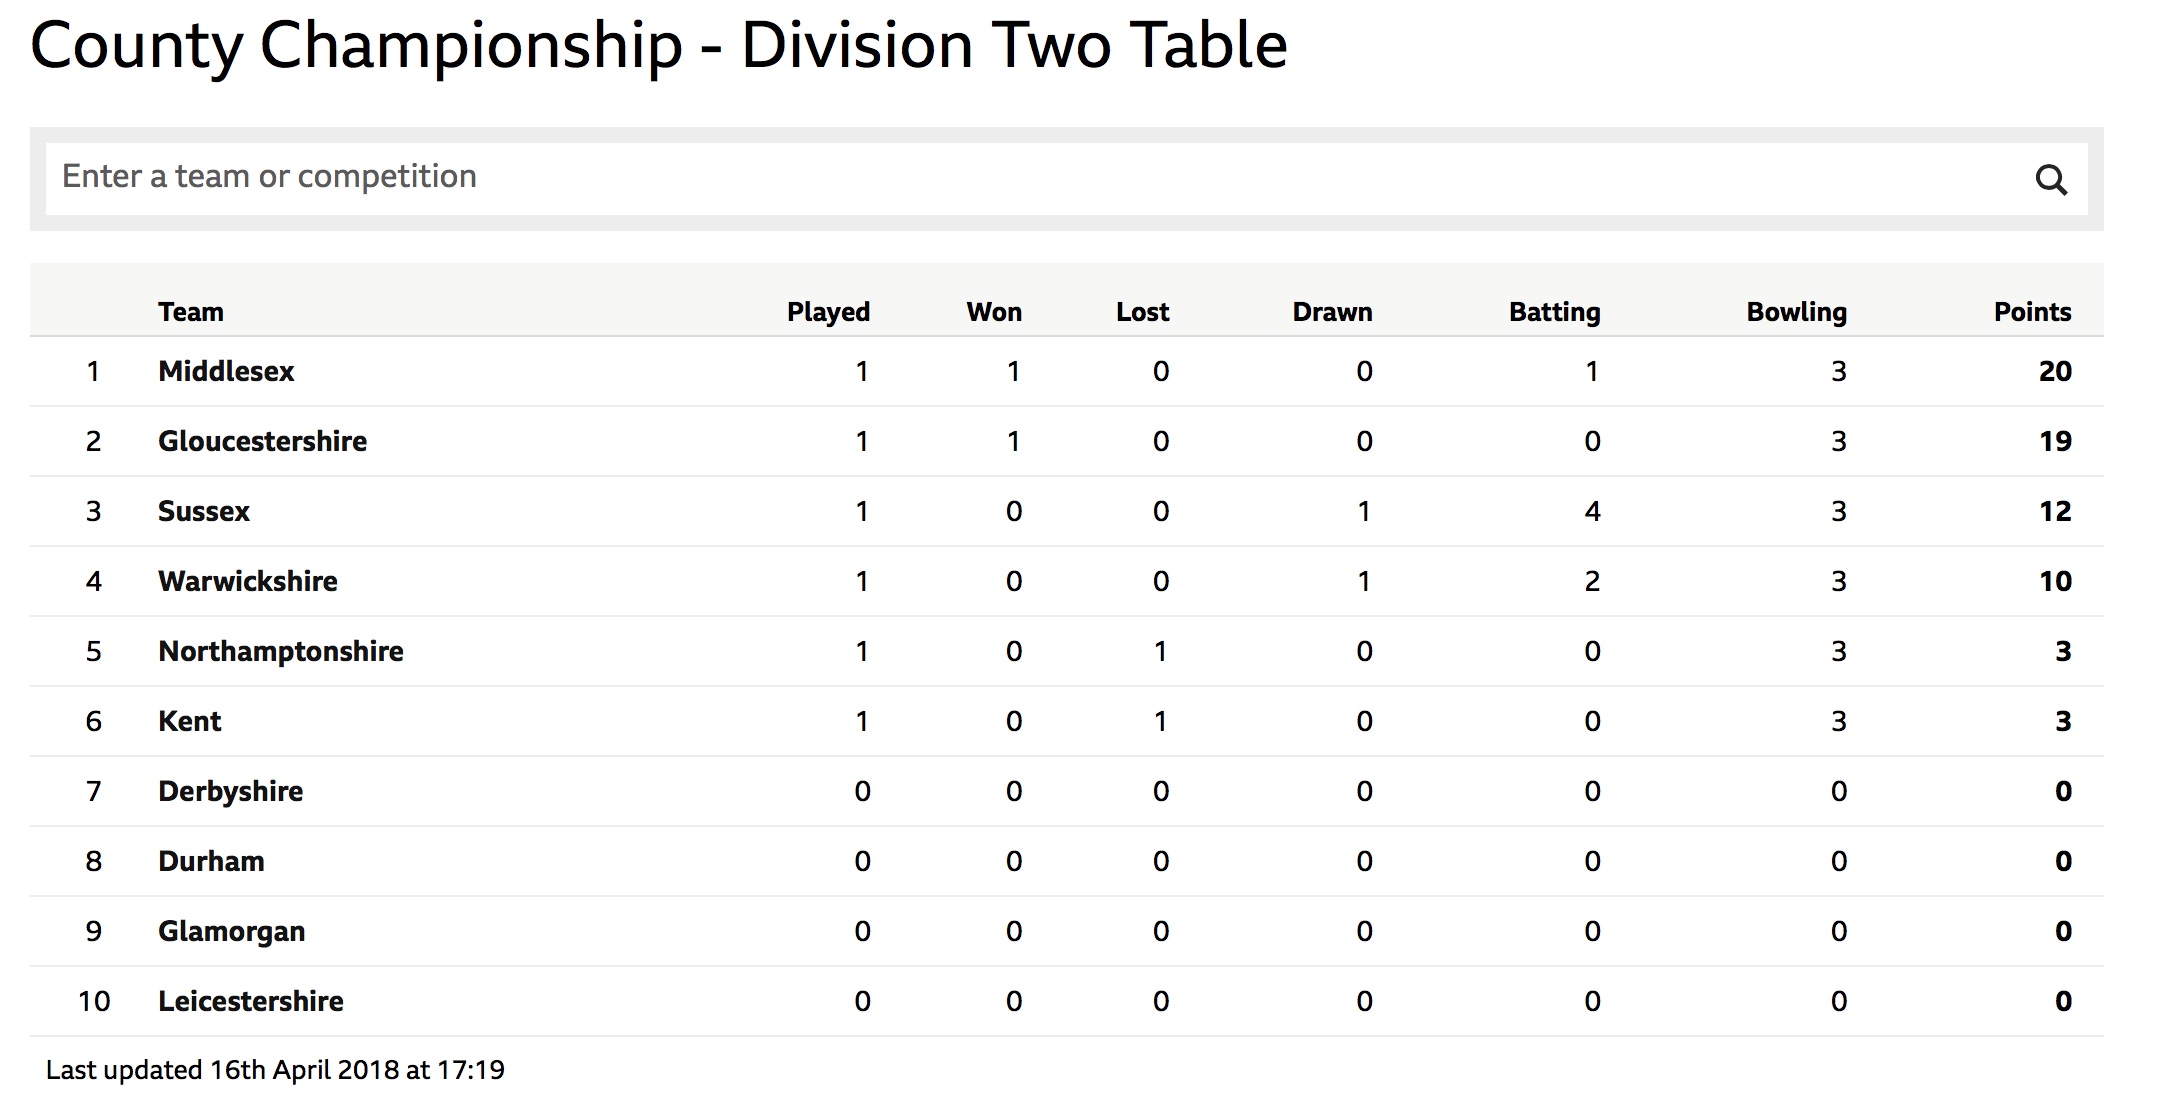Click Middlesex's 20 points value
Screen dimensions: 2170x1096
(x=2055, y=371)
